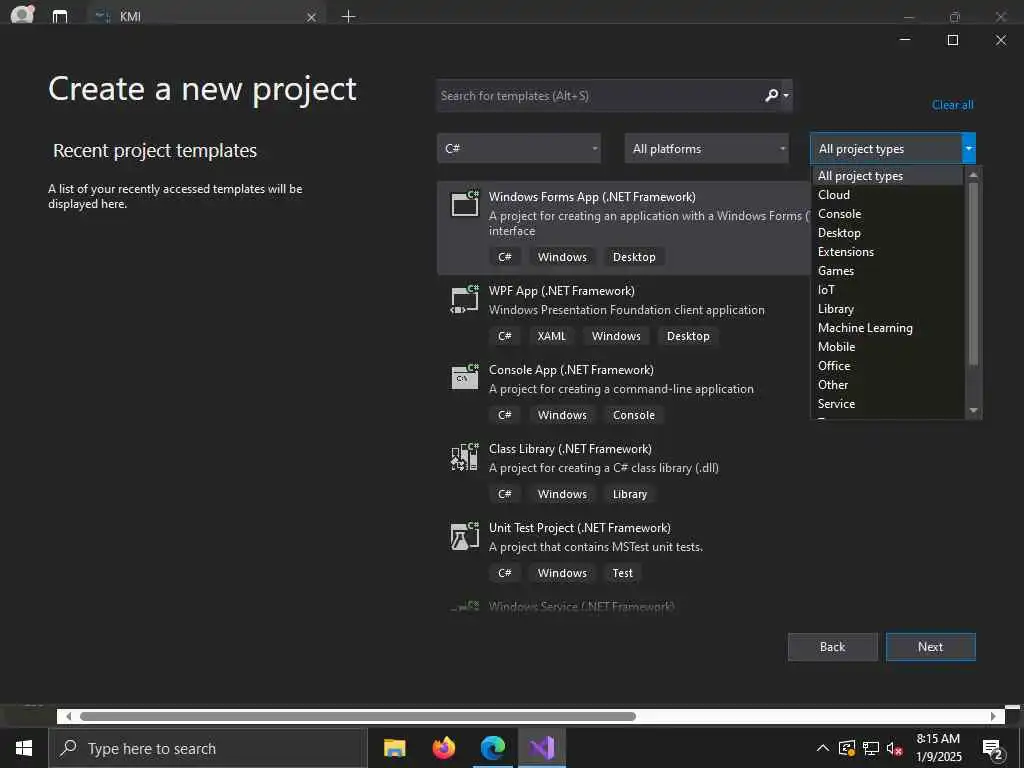Click the project types list scroll up arrow
The image size is (1024, 768).
point(974,174)
